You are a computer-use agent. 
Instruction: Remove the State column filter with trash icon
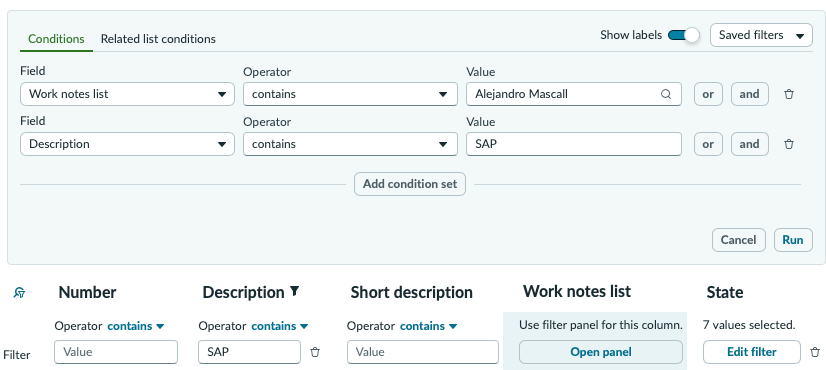(x=814, y=352)
